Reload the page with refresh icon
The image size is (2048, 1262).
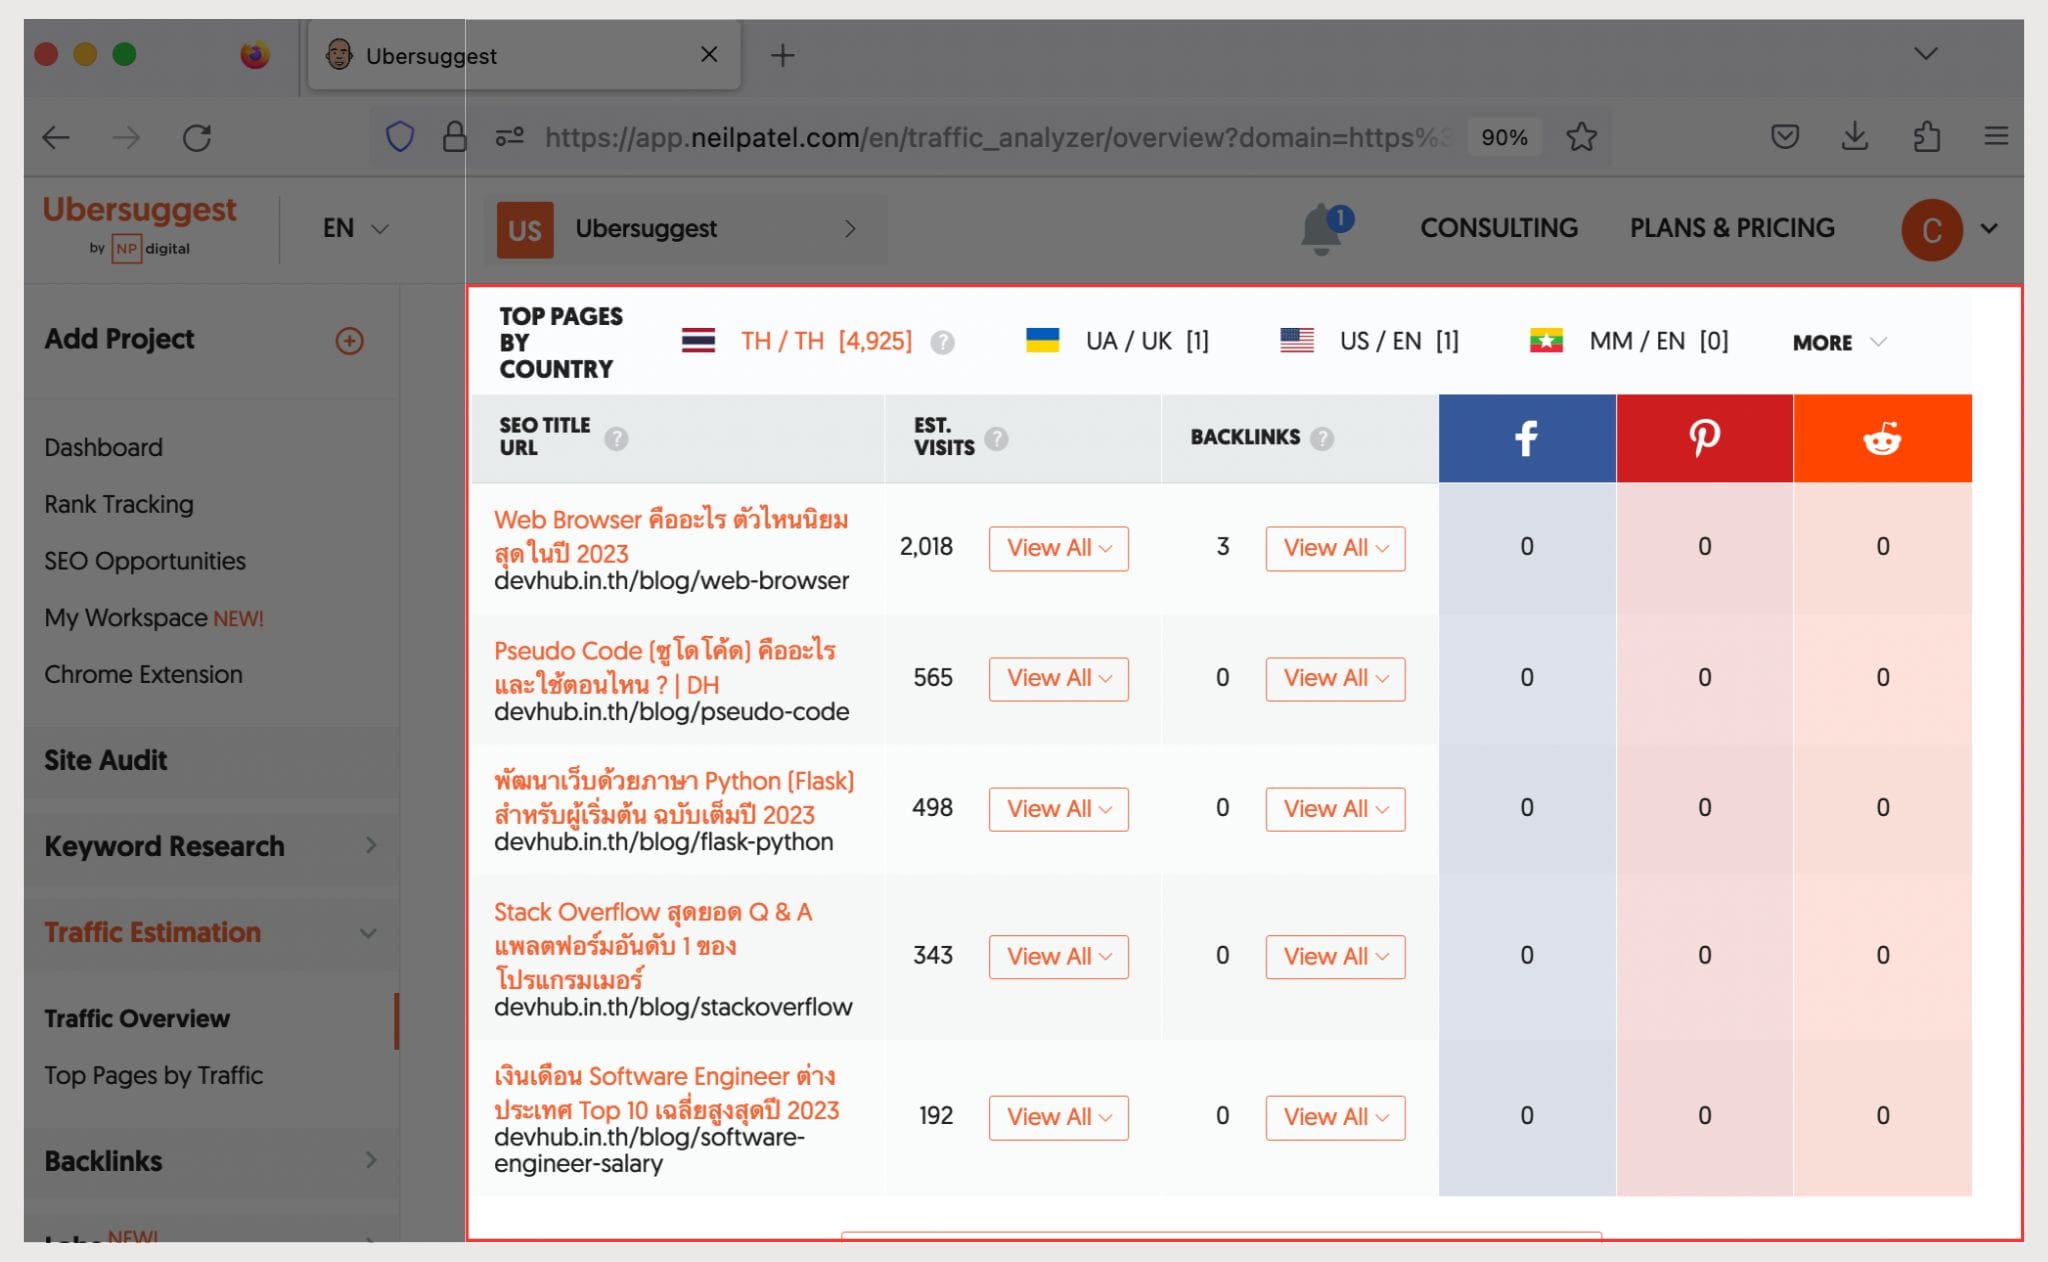197,137
